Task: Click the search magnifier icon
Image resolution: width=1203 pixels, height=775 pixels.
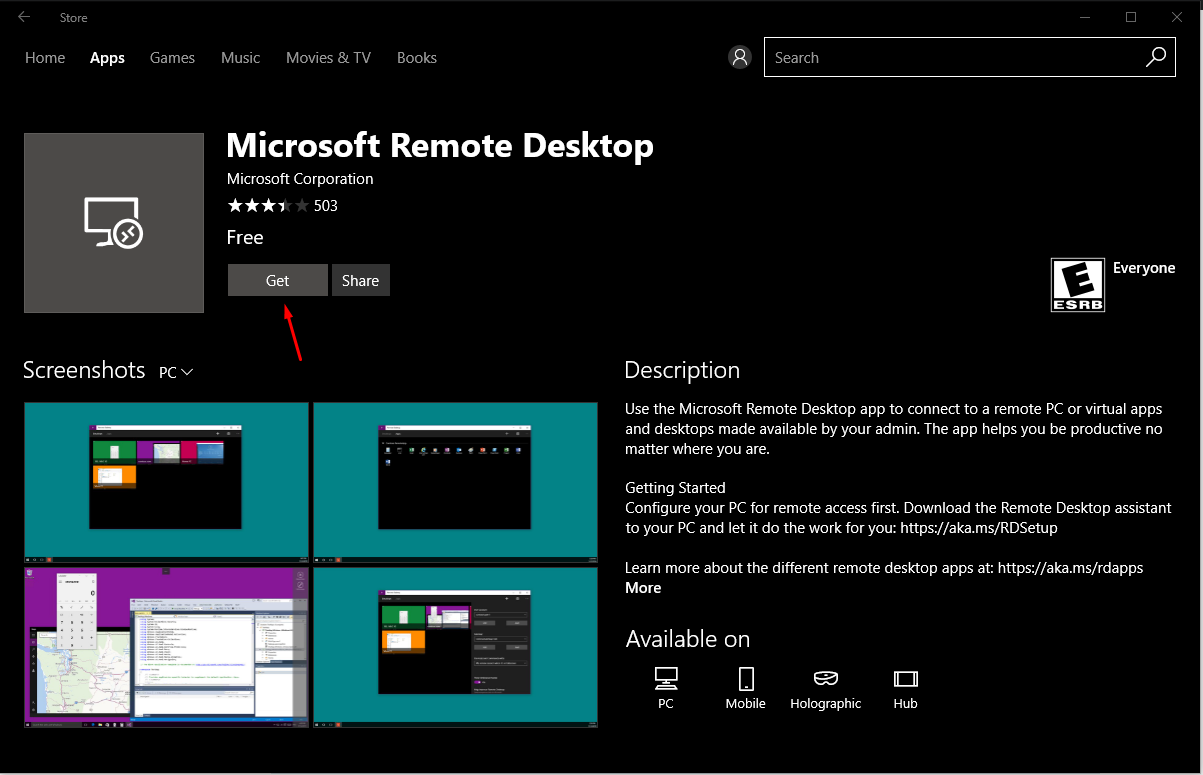Action: (x=1155, y=57)
